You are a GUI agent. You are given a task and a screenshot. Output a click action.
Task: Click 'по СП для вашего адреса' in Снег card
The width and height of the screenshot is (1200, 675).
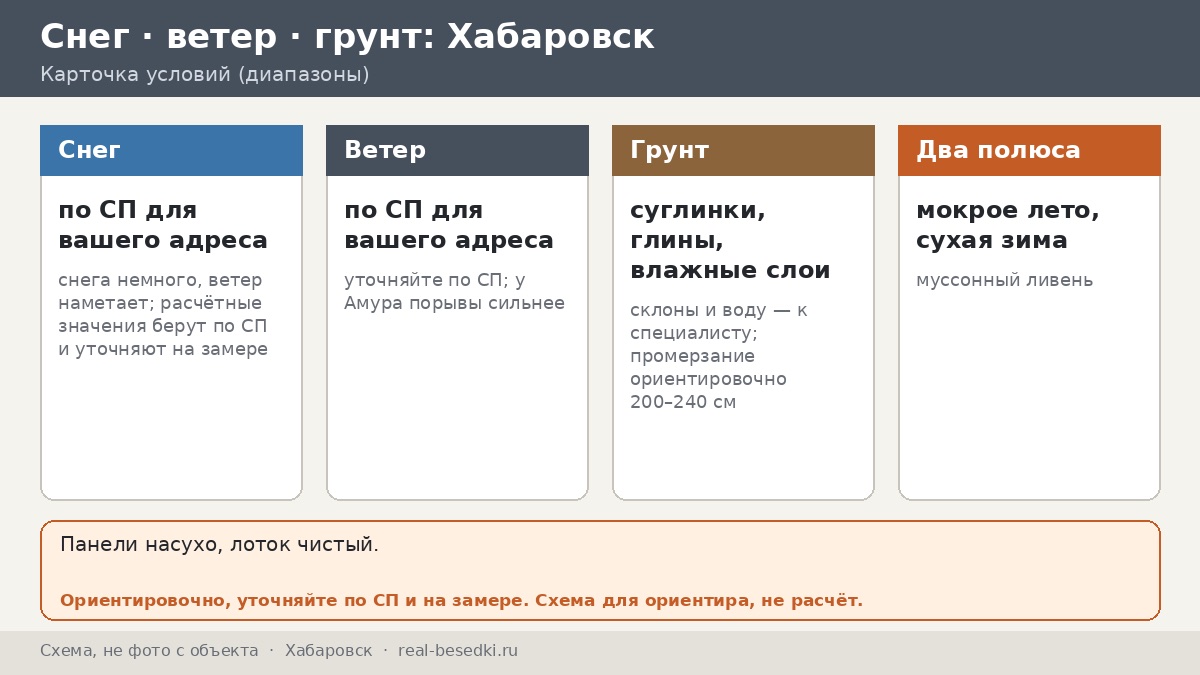coord(163,225)
